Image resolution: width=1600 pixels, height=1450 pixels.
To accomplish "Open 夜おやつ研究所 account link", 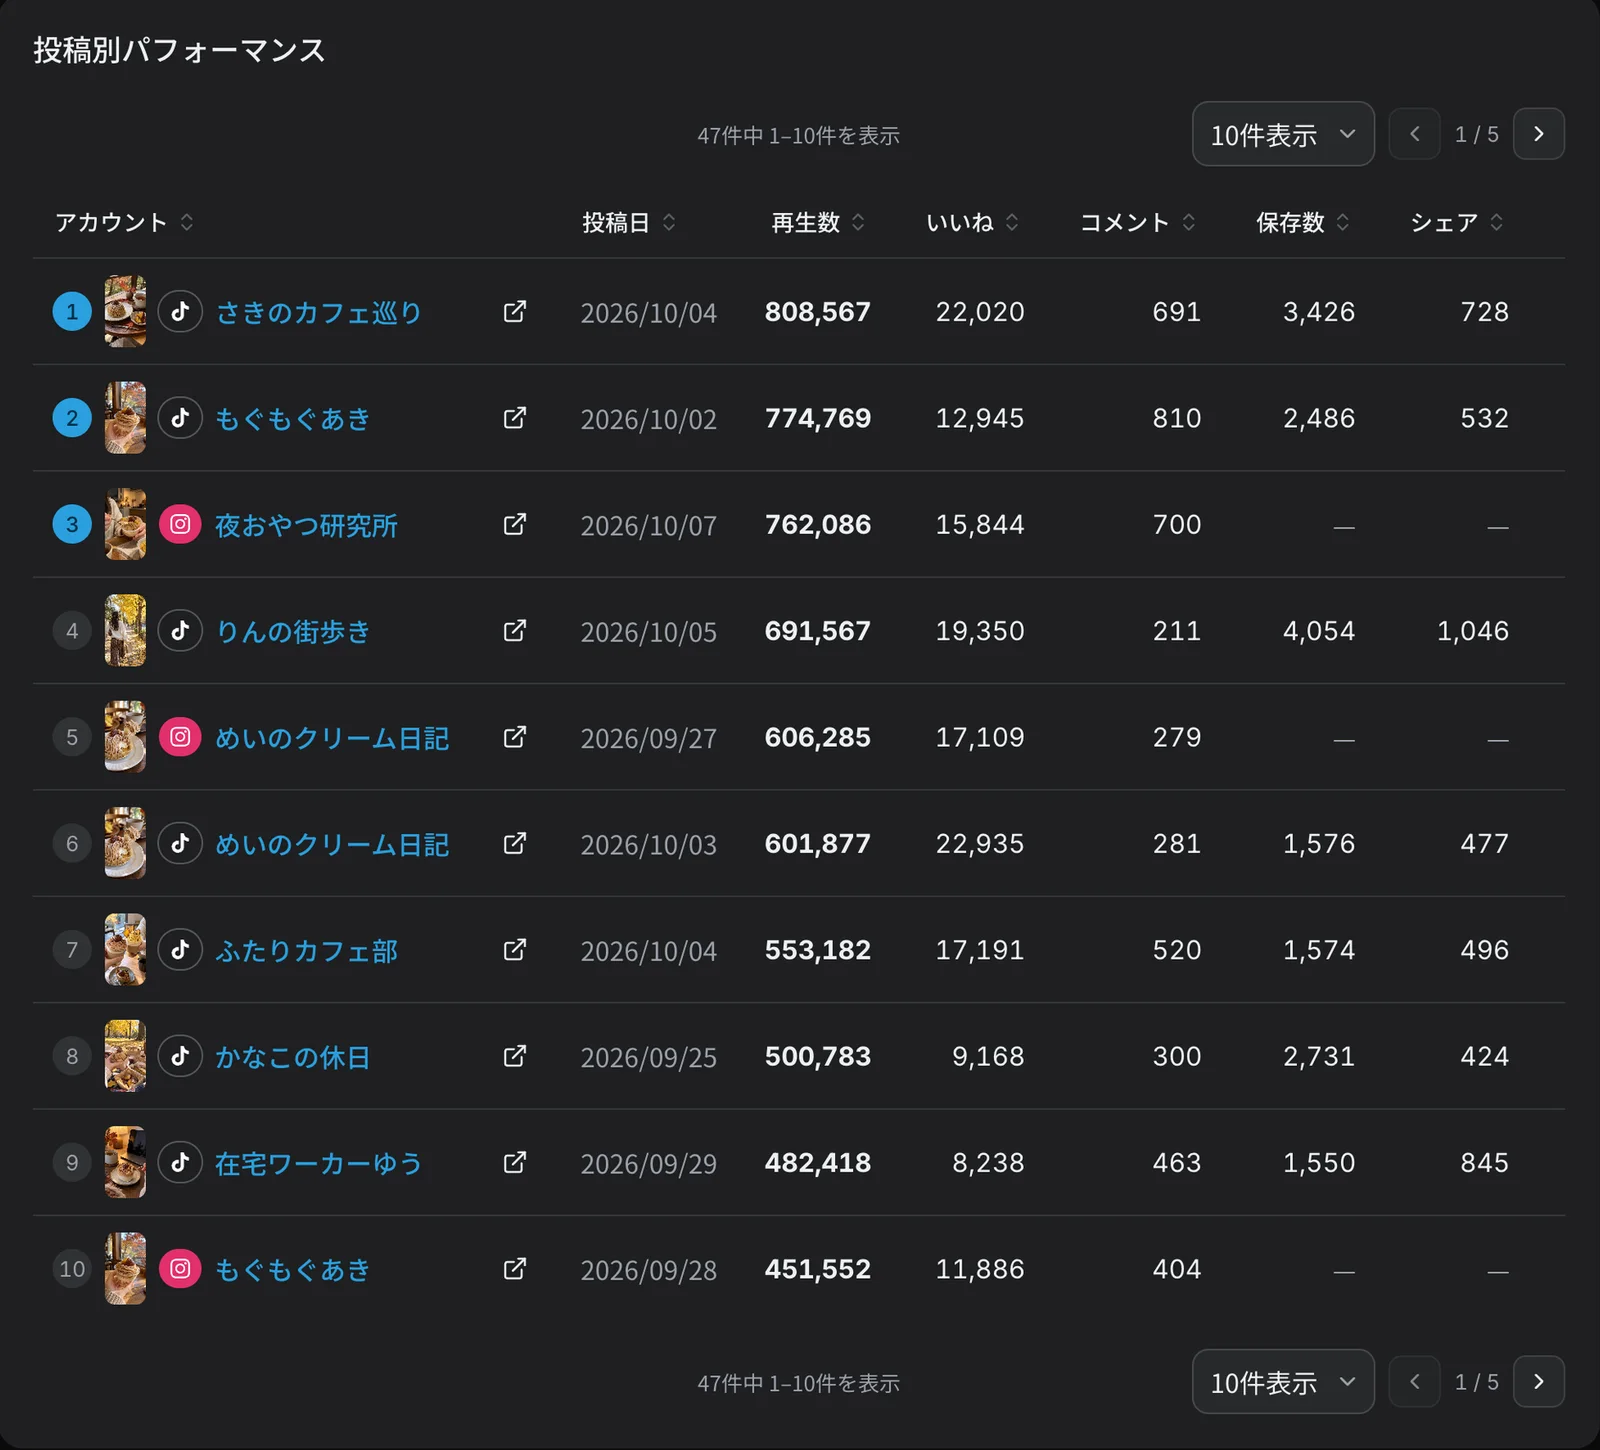I will click(306, 525).
